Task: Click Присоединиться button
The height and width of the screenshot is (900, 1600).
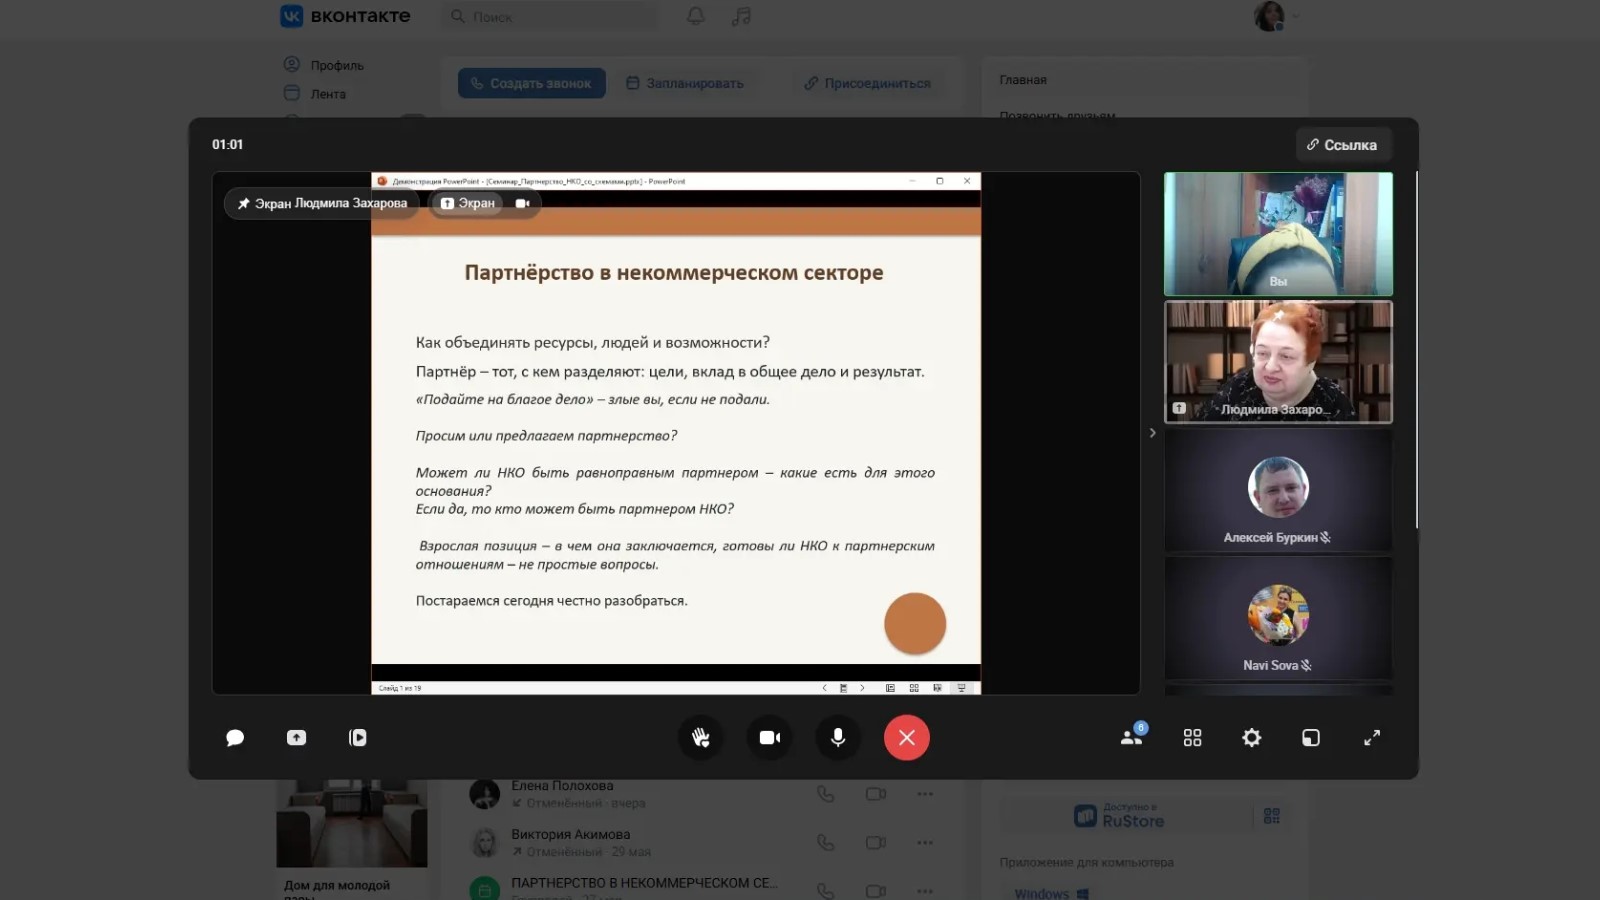Action: pyautogui.click(x=867, y=83)
